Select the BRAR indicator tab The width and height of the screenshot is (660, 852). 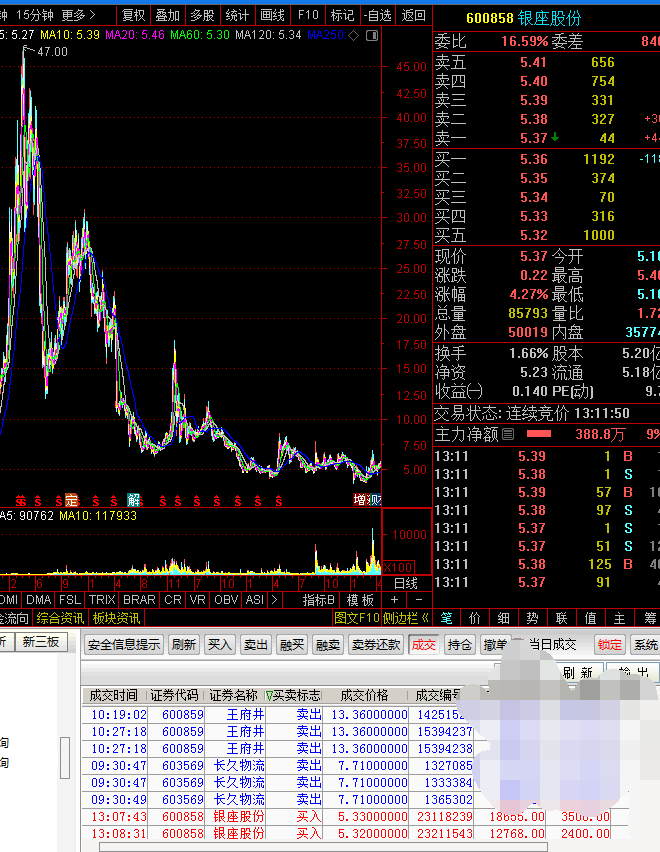(x=140, y=600)
